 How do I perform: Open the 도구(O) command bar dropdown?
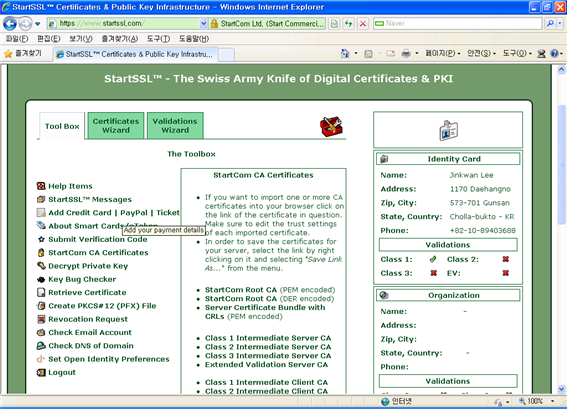(x=517, y=54)
